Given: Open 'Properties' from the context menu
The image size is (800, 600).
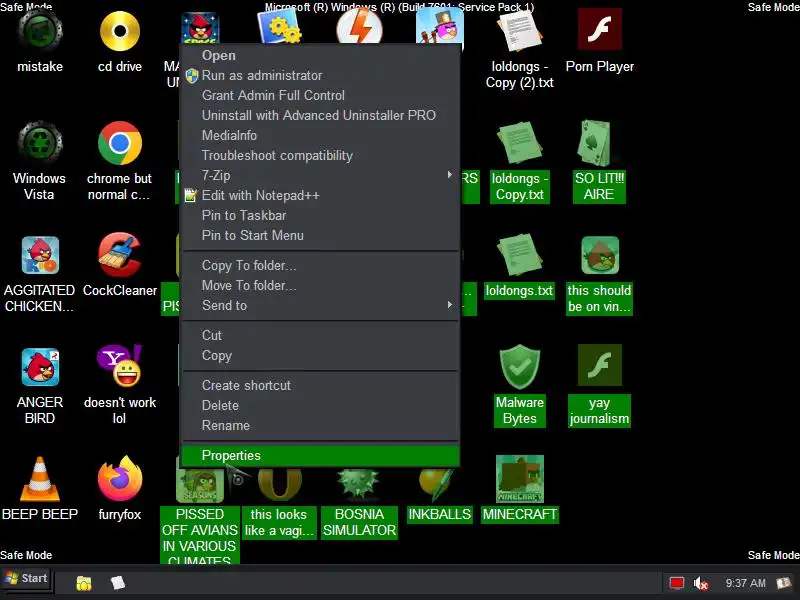Looking at the screenshot, I should tap(321, 456).
